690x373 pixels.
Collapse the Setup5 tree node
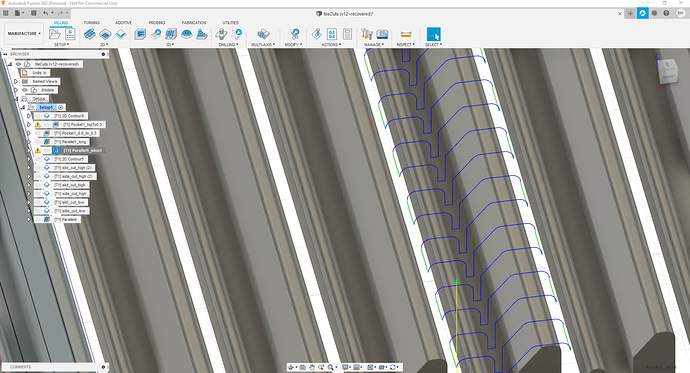[22, 107]
